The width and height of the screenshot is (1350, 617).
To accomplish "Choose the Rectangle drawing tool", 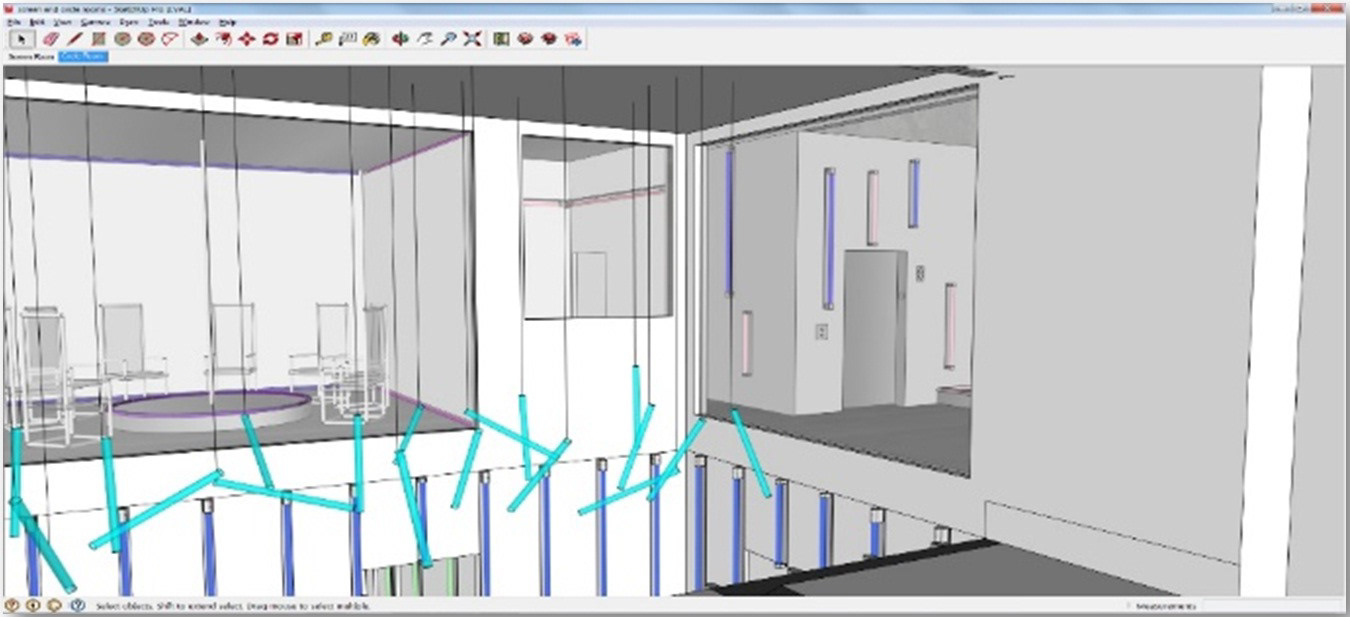I will (98, 39).
